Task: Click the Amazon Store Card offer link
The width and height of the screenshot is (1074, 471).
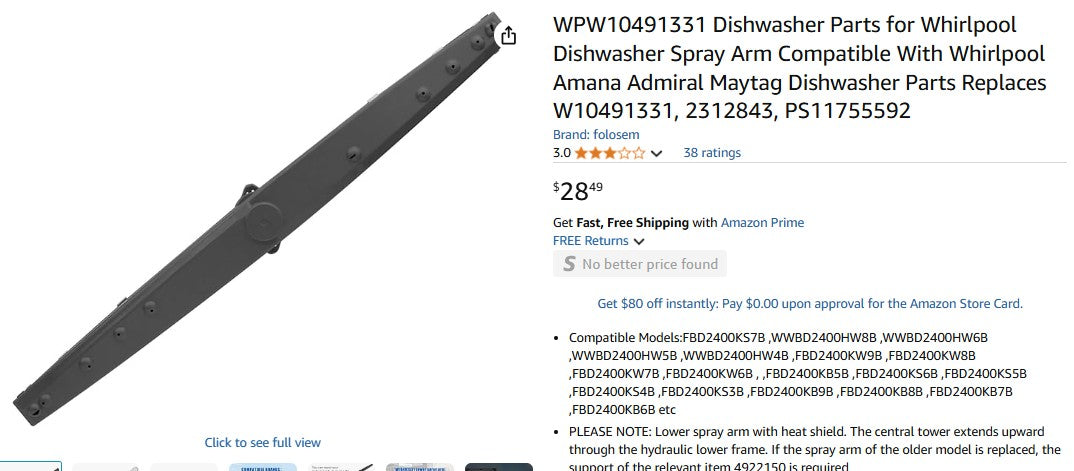Action: click(810, 303)
